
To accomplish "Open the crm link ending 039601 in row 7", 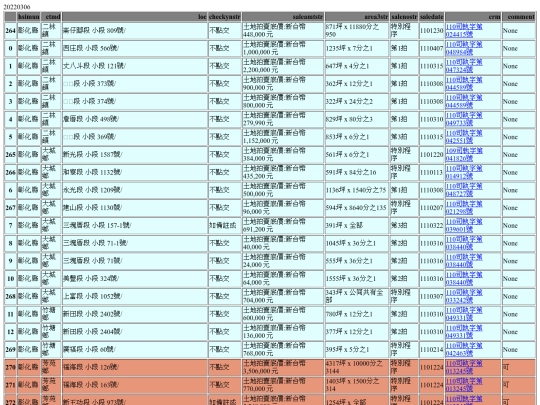I will 464,226.
